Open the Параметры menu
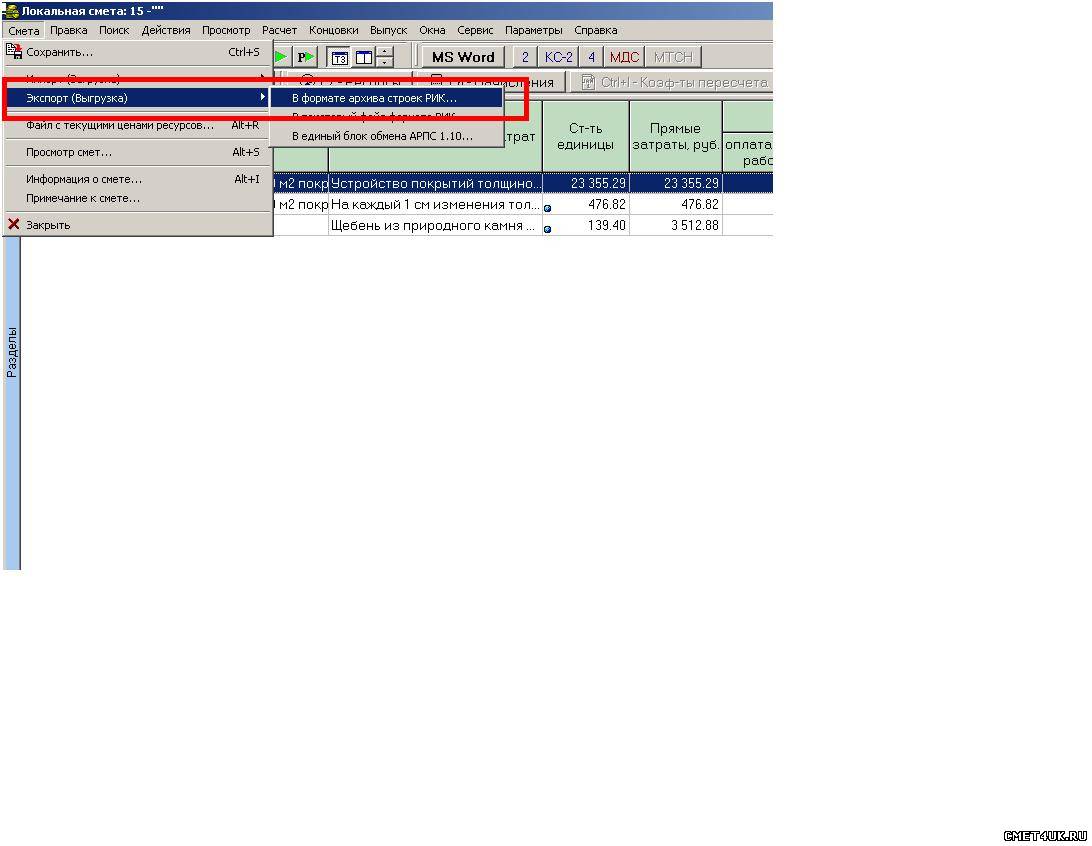 (x=533, y=30)
